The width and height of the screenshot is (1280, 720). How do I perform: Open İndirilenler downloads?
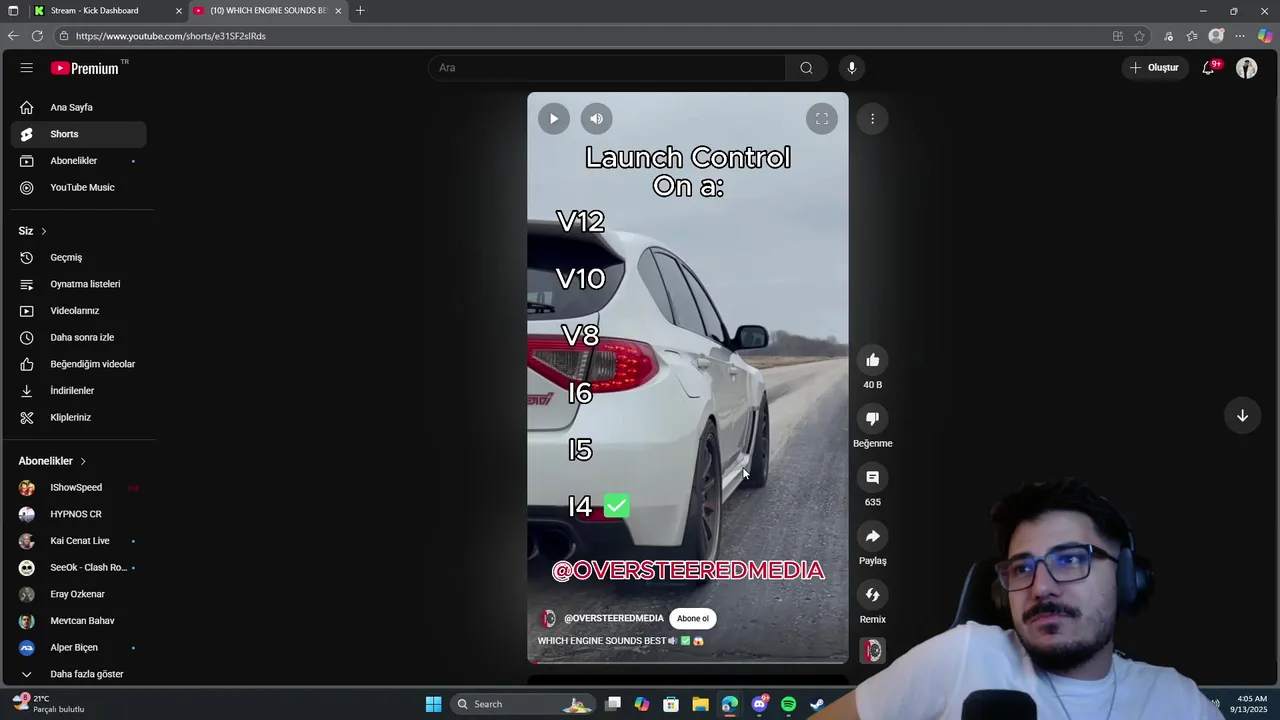pos(80,391)
